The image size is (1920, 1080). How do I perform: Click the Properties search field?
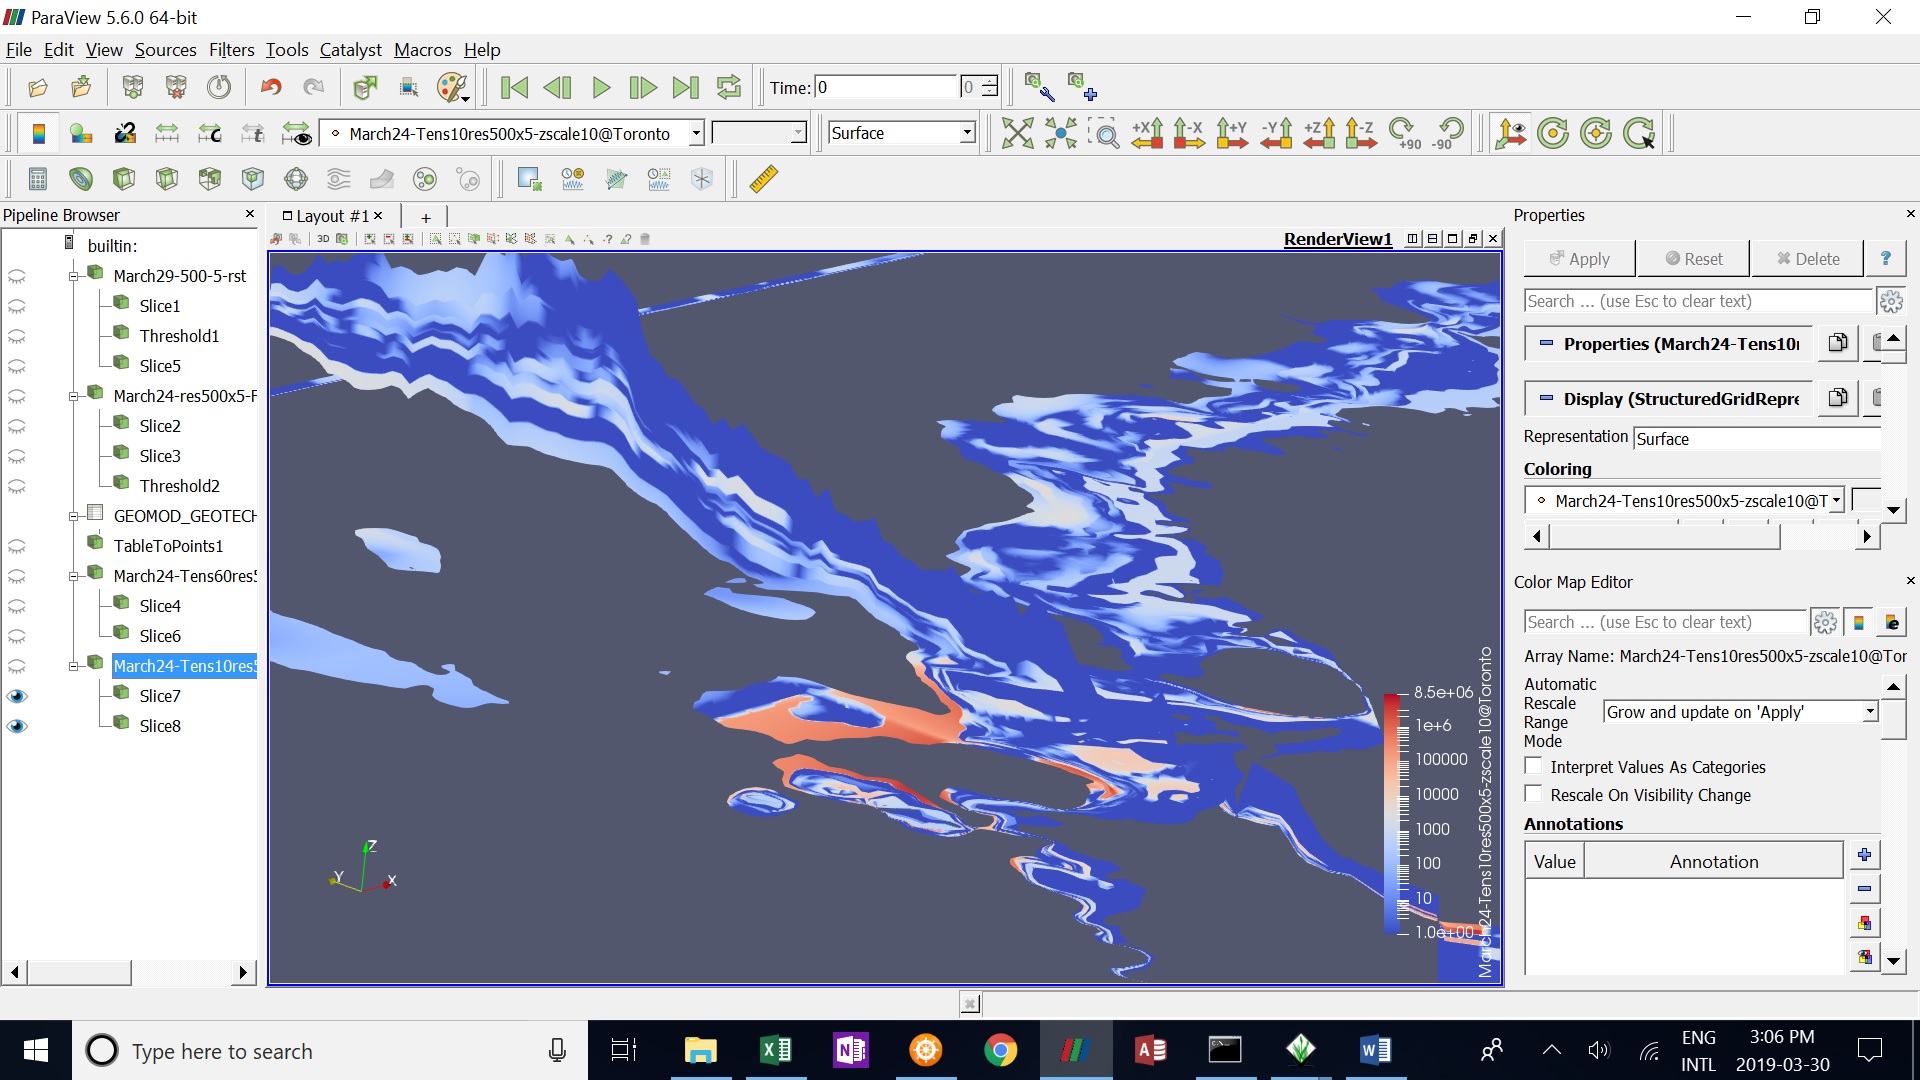pos(1698,301)
